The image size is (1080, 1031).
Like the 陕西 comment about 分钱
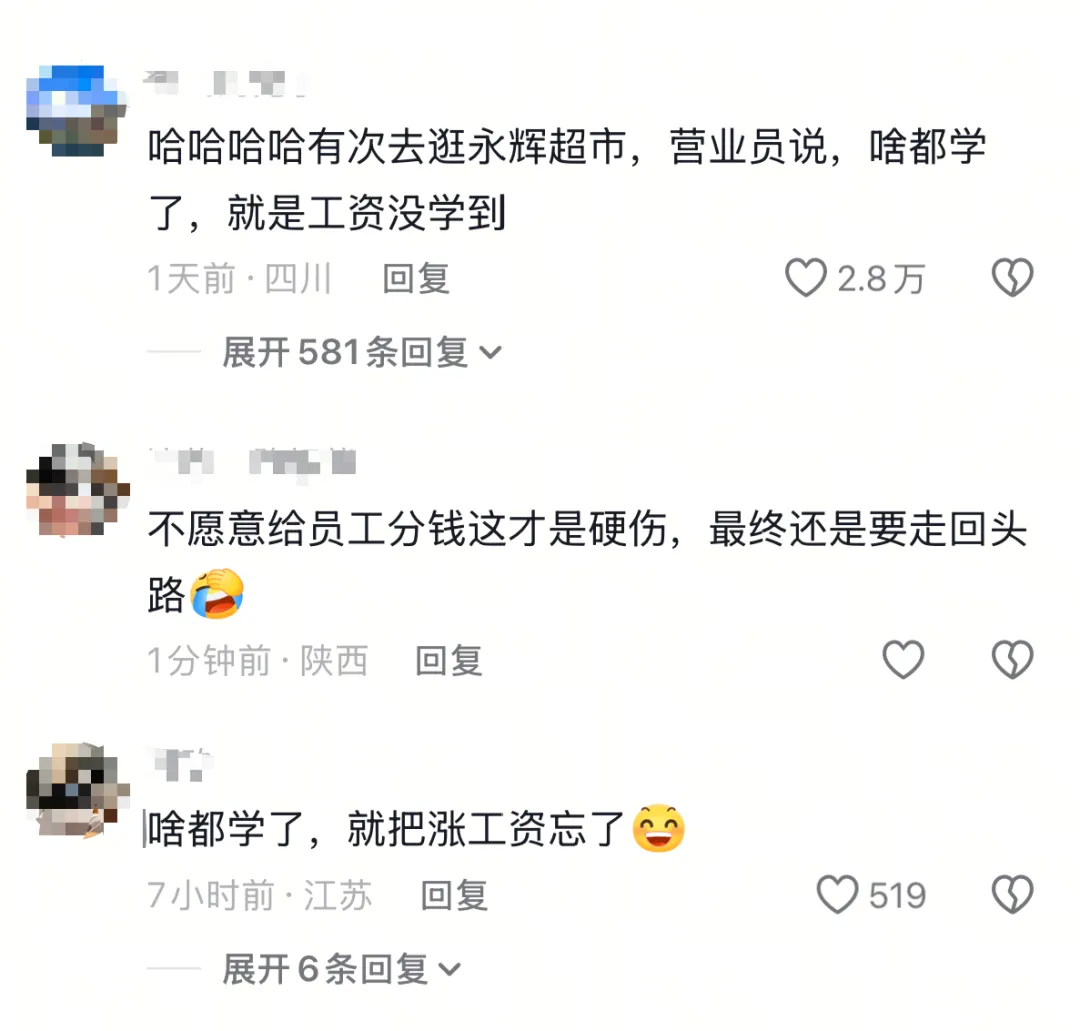[903, 660]
